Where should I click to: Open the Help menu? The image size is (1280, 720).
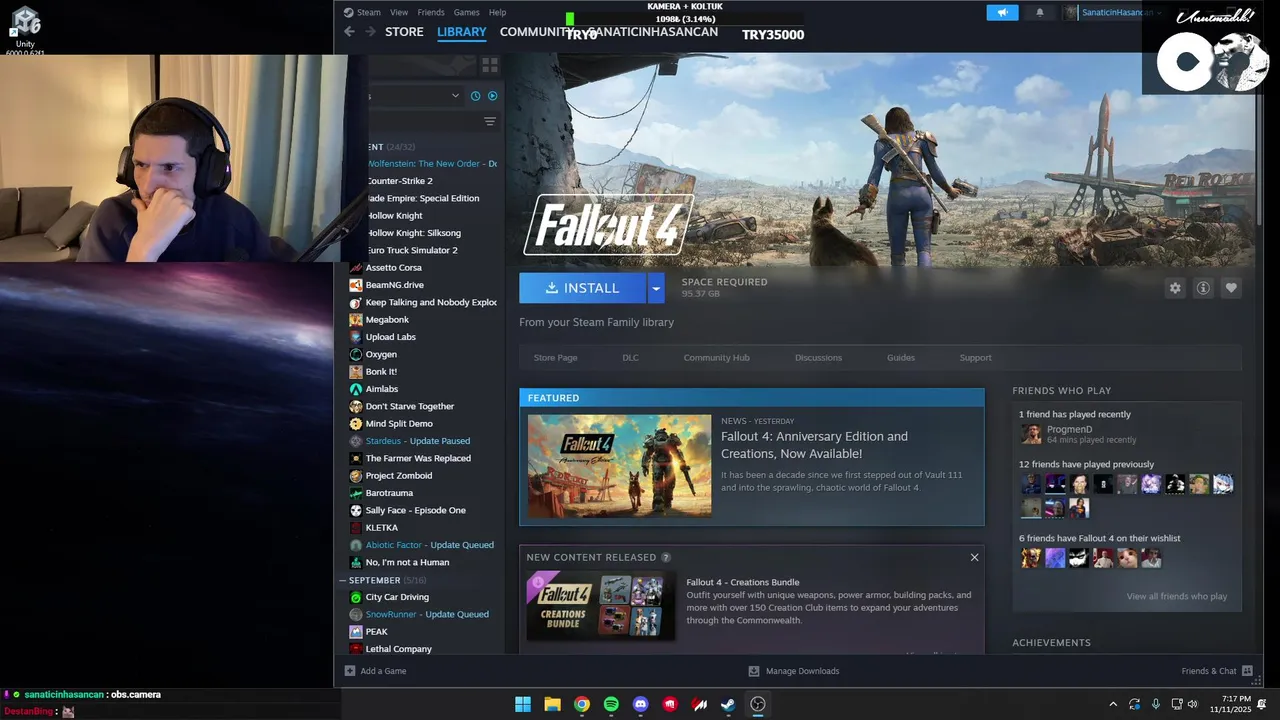497,12
